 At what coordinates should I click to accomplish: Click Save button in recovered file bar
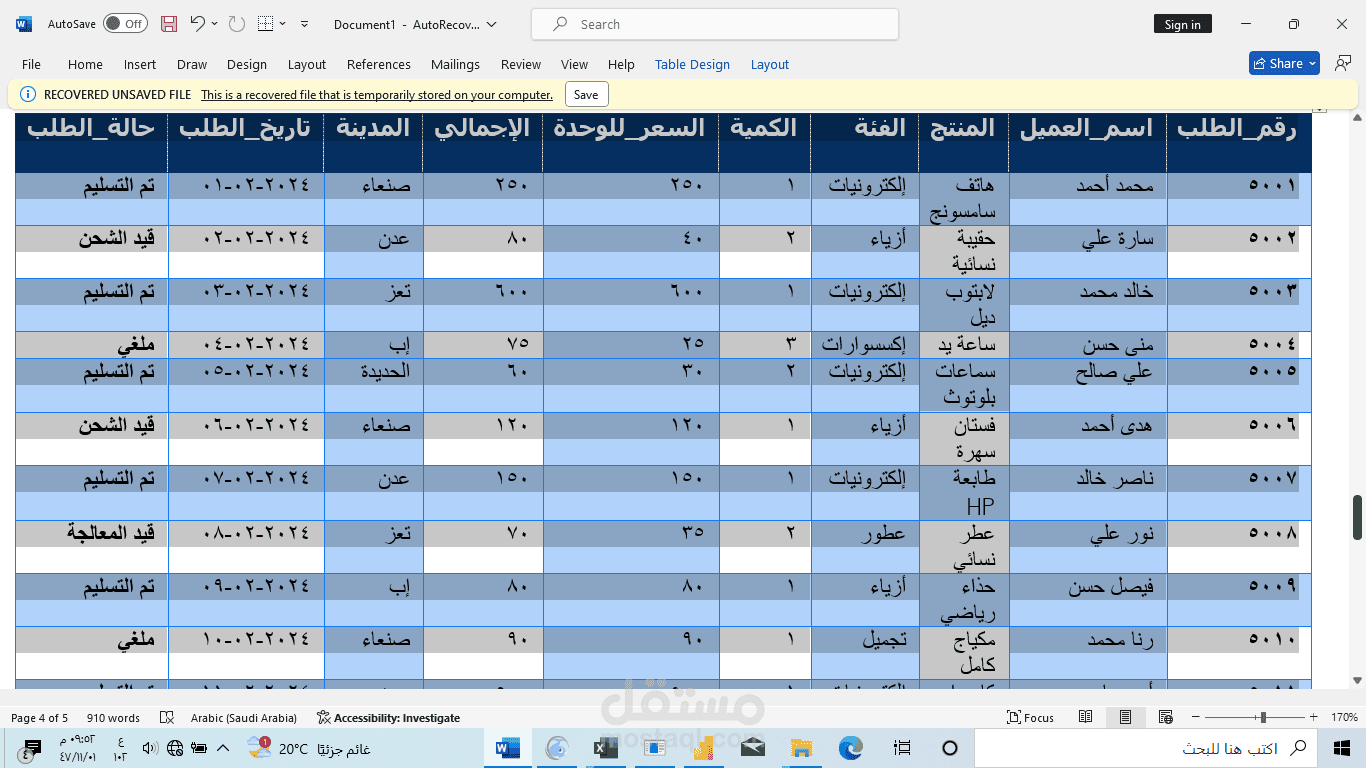[586, 95]
